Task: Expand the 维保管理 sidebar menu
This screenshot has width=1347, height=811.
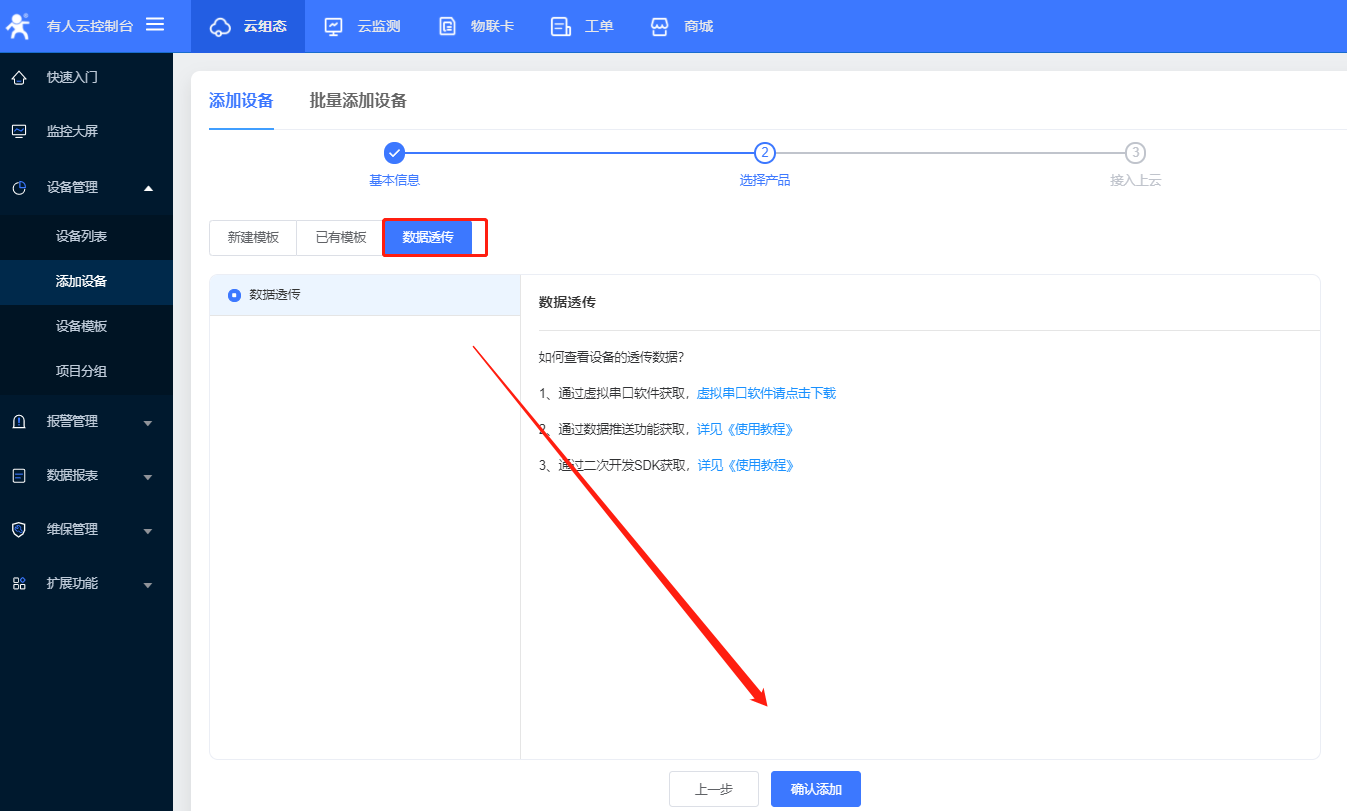Action: tap(148, 531)
